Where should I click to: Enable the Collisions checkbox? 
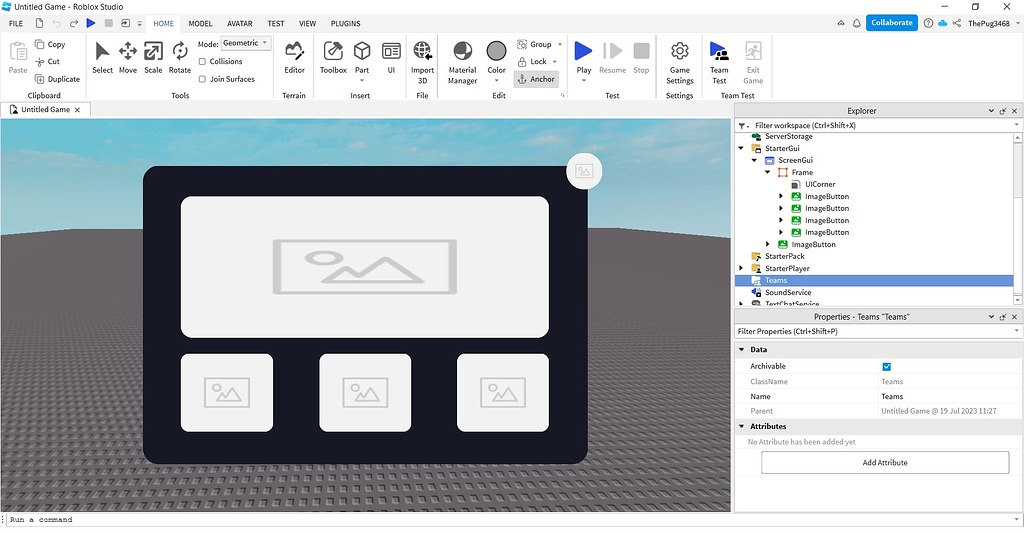tap(203, 62)
